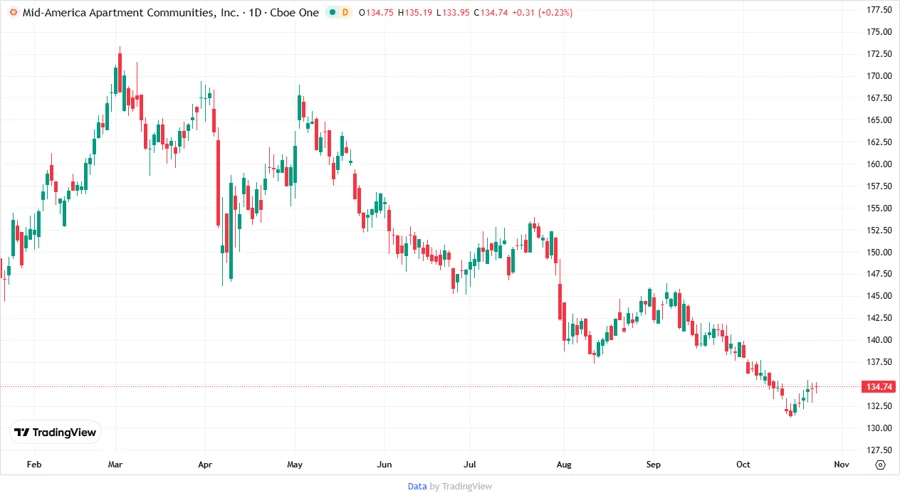900x498 pixels.
Task: Click the TradingView logo badge
Action: 55,433
